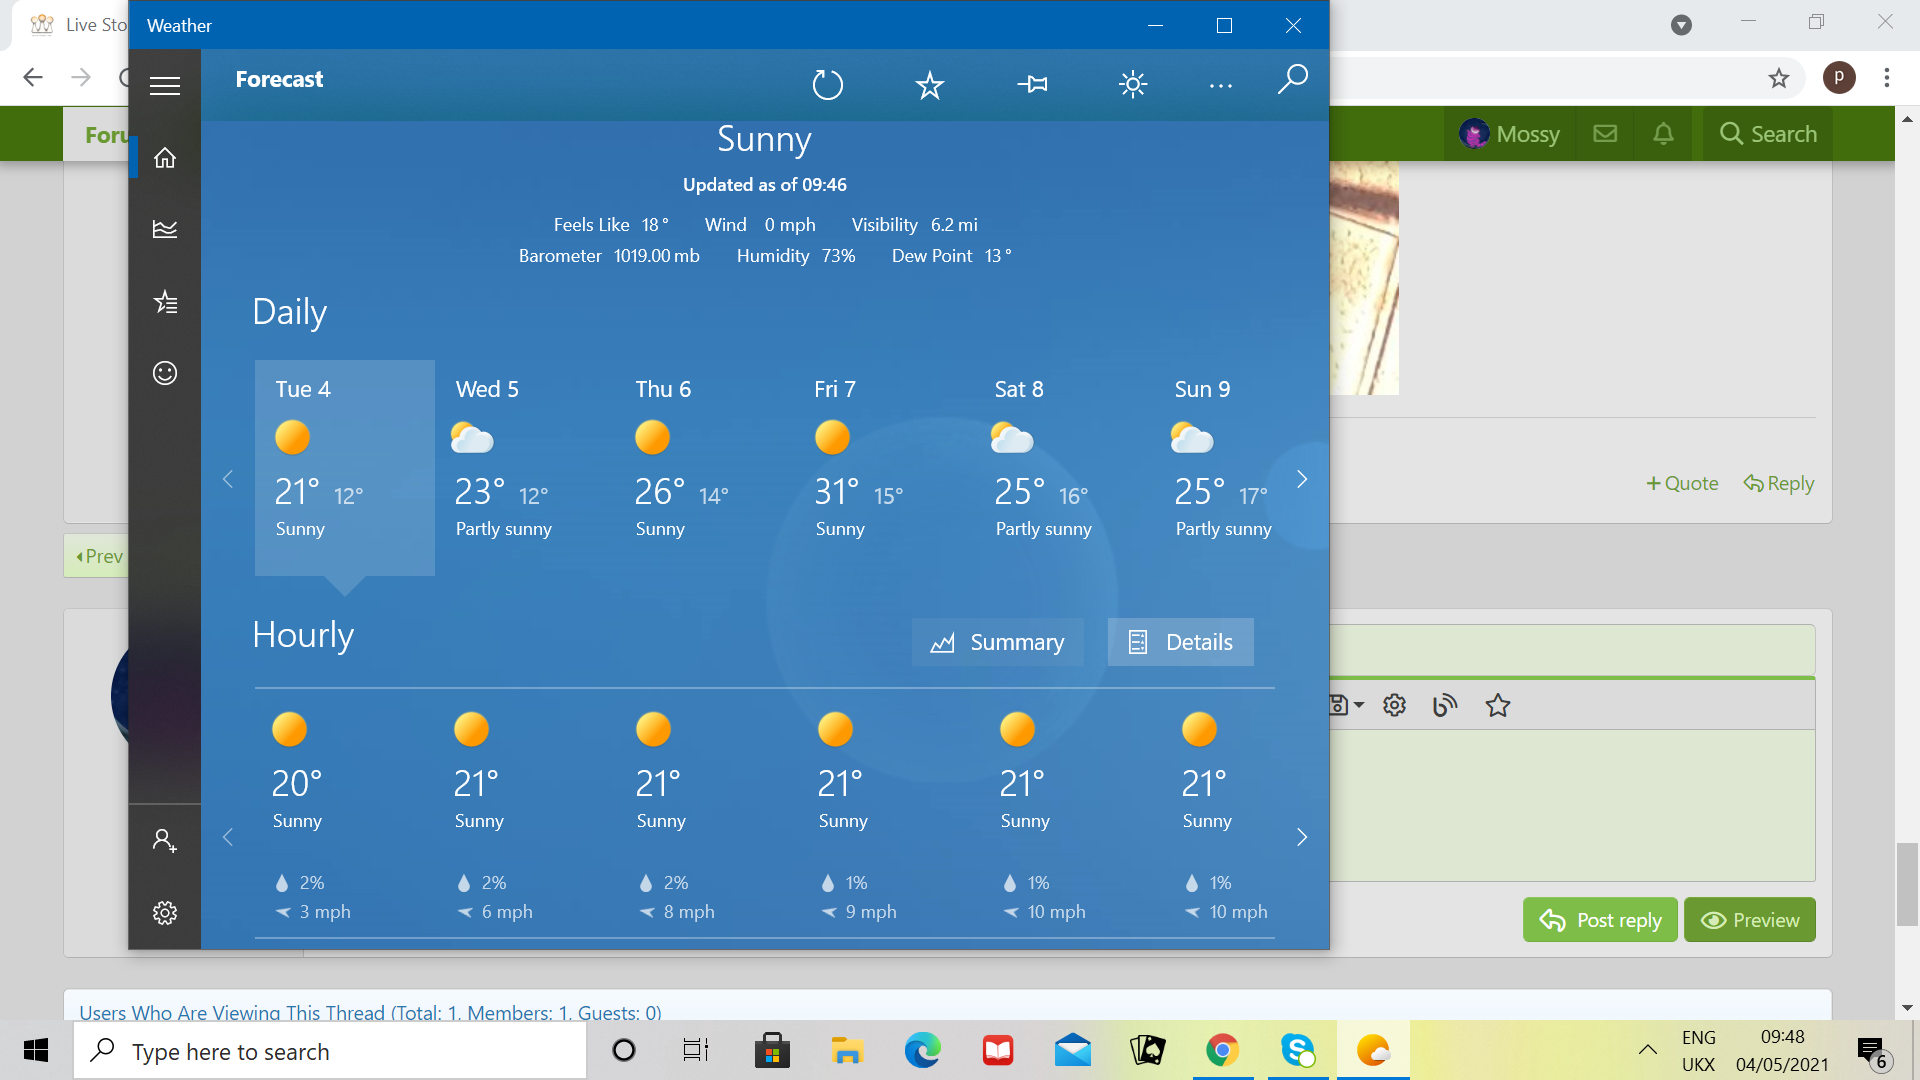This screenshot has height=1080, width=1920.
Task: Open Microsoft Edge from the taskbar
Action: click(x=922, y=1051)
